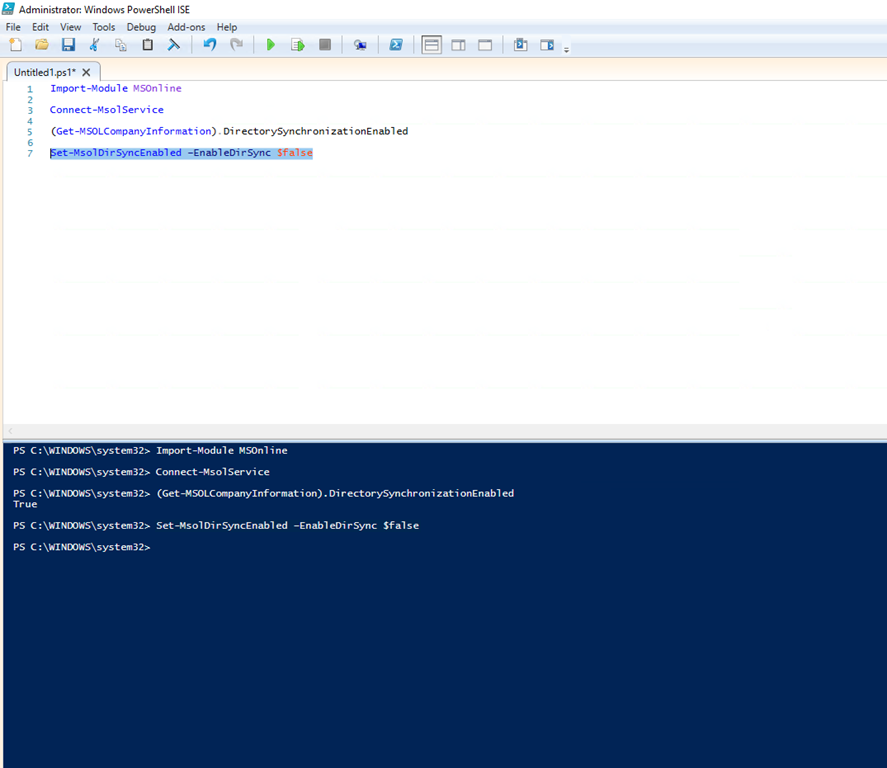Launch PowerShell.exe from toolbar
Image resolution: width=887 pixels, height=768 pixels.
tap(396, 45)
